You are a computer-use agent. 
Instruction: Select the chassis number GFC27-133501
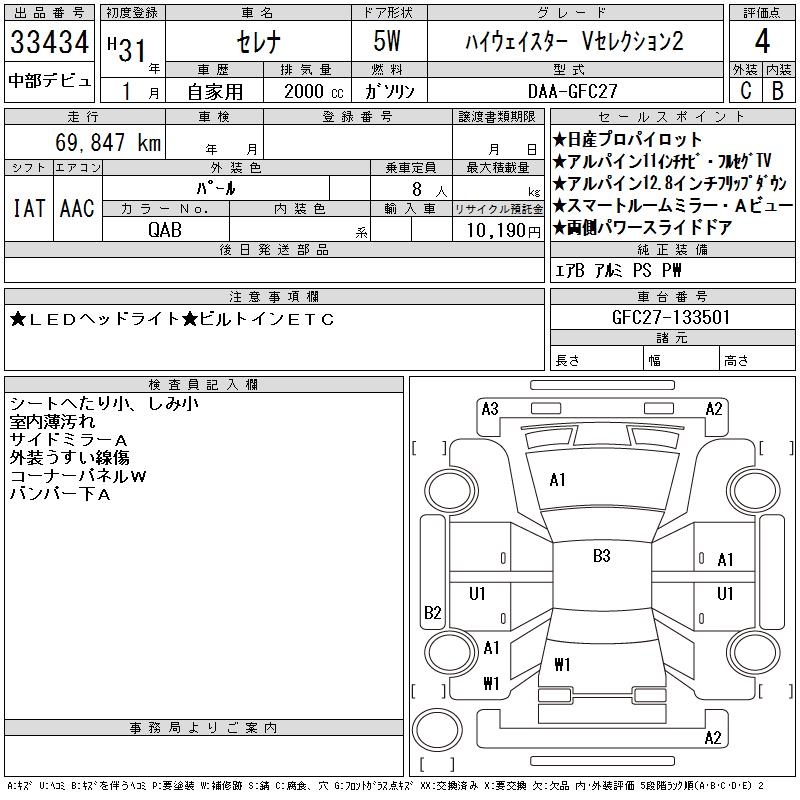(671, 317)
